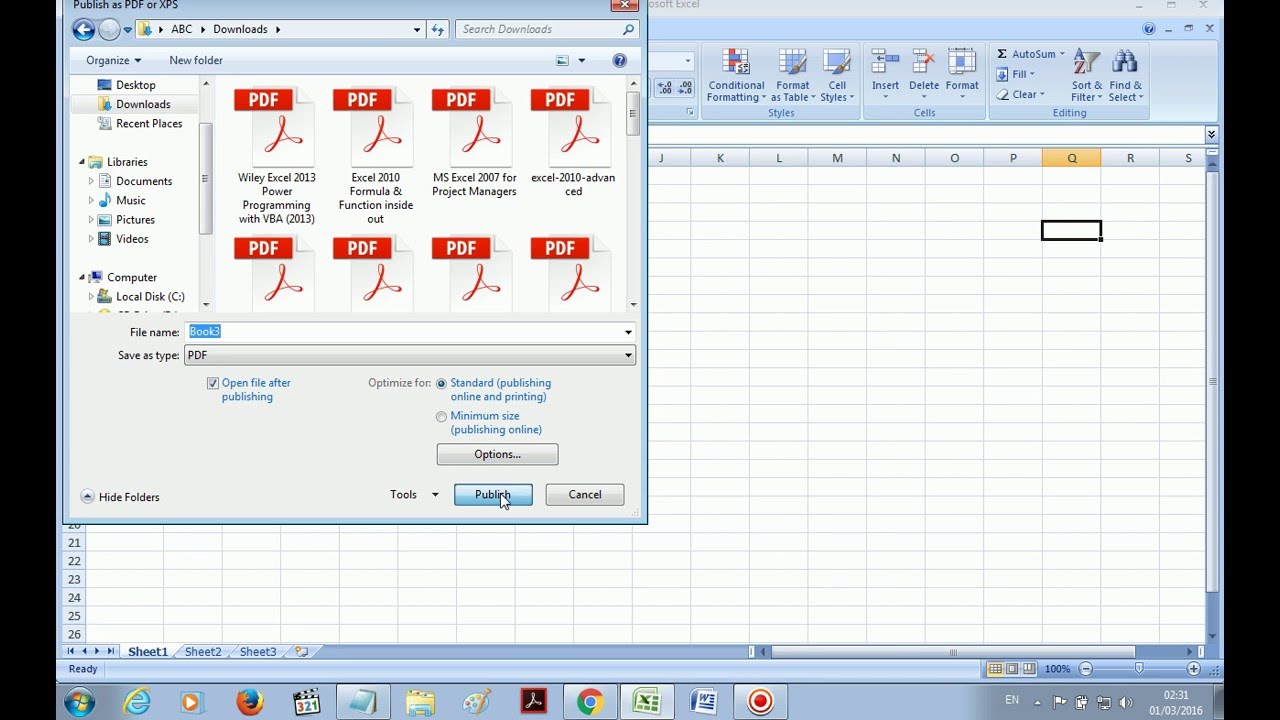Open the Find & Select tool
This screenshot has width=1280, height=720.
tap(1125, 75)
